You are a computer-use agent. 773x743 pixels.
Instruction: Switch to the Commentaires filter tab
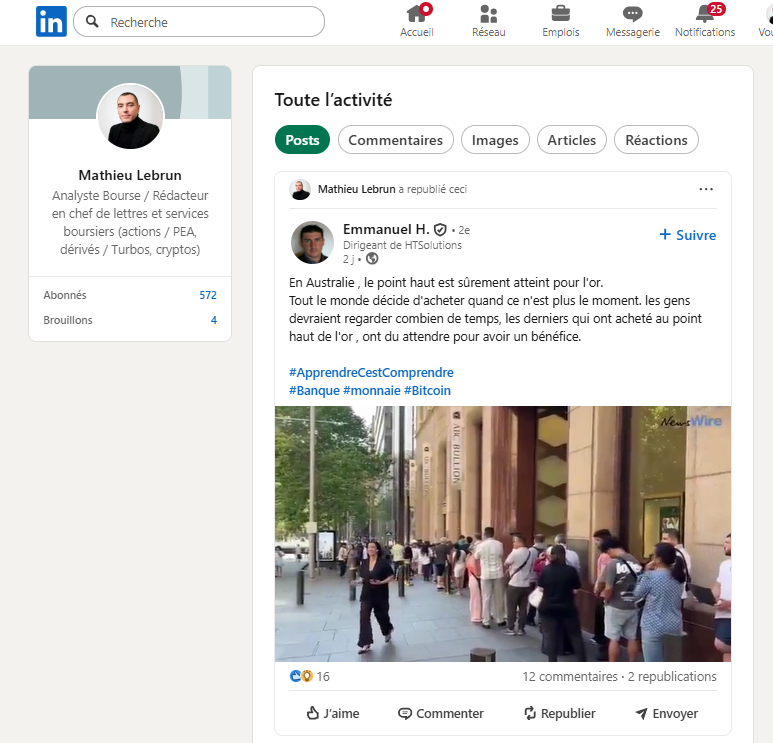[395, 140]
